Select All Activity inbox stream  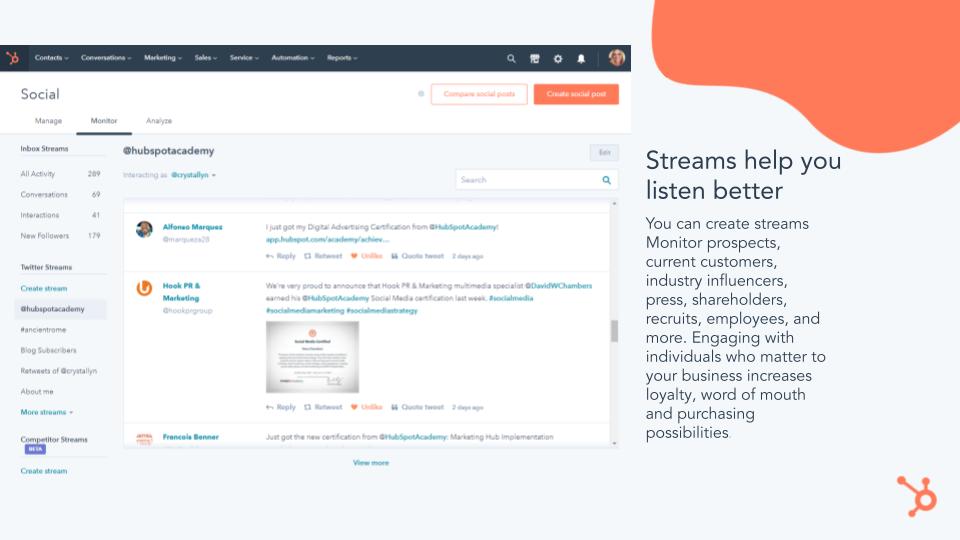click(x=61, y=174)
